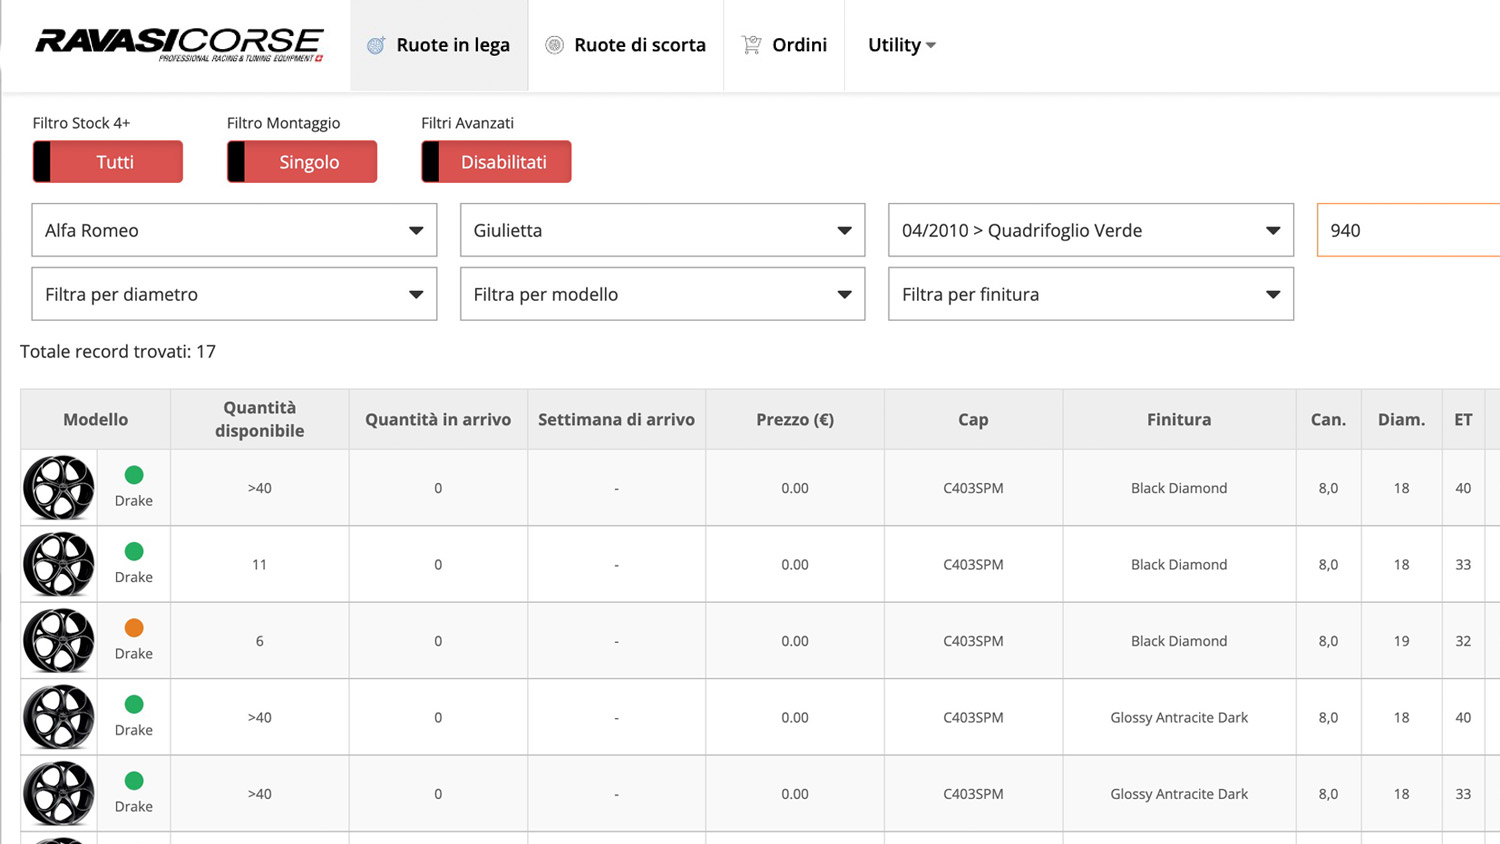
Task: Click the Filtri Avanzati label
Action: (467, 123)
